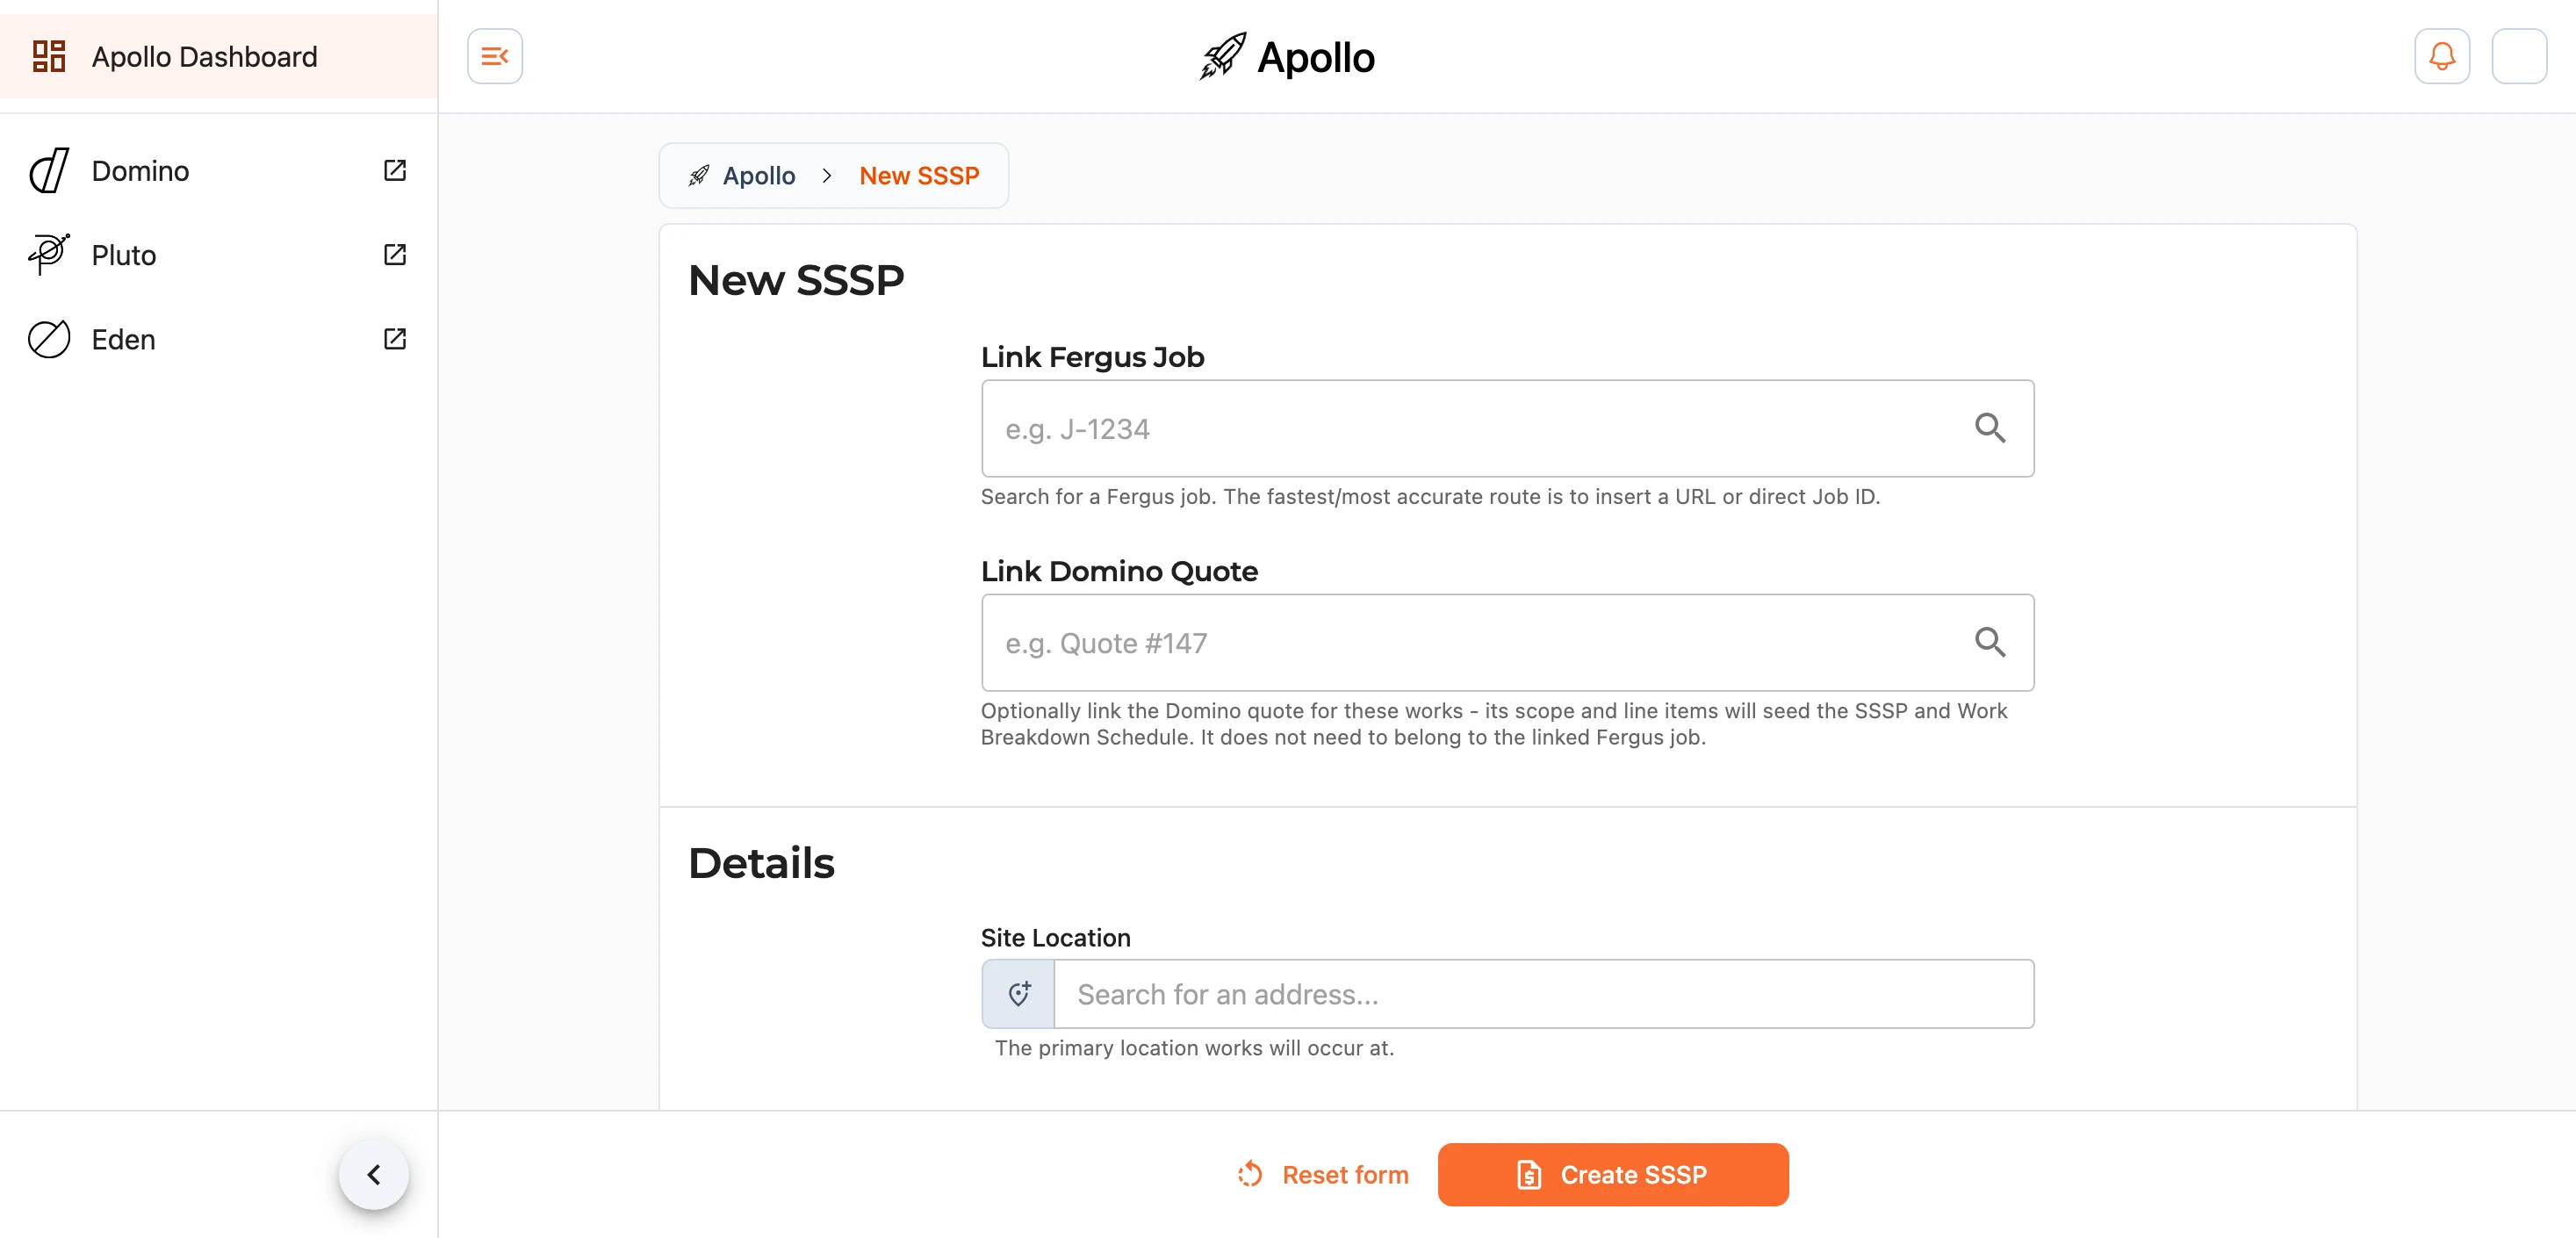Screen dimensions: 2576x1238
Task: Open Domino from the sidebar
Action: (x=218, y=171)
